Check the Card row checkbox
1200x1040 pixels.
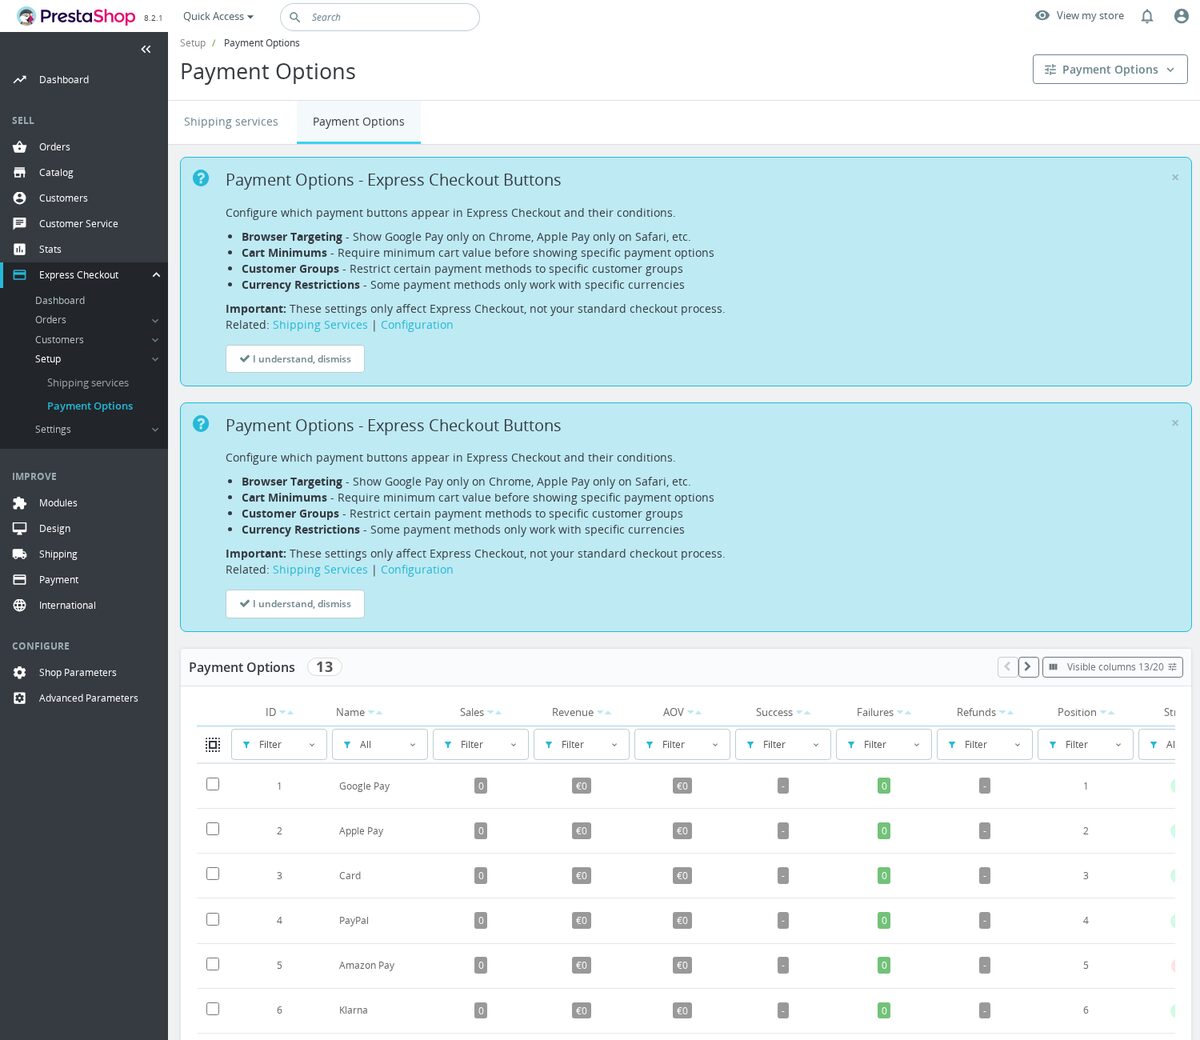[x=212, y=874]
